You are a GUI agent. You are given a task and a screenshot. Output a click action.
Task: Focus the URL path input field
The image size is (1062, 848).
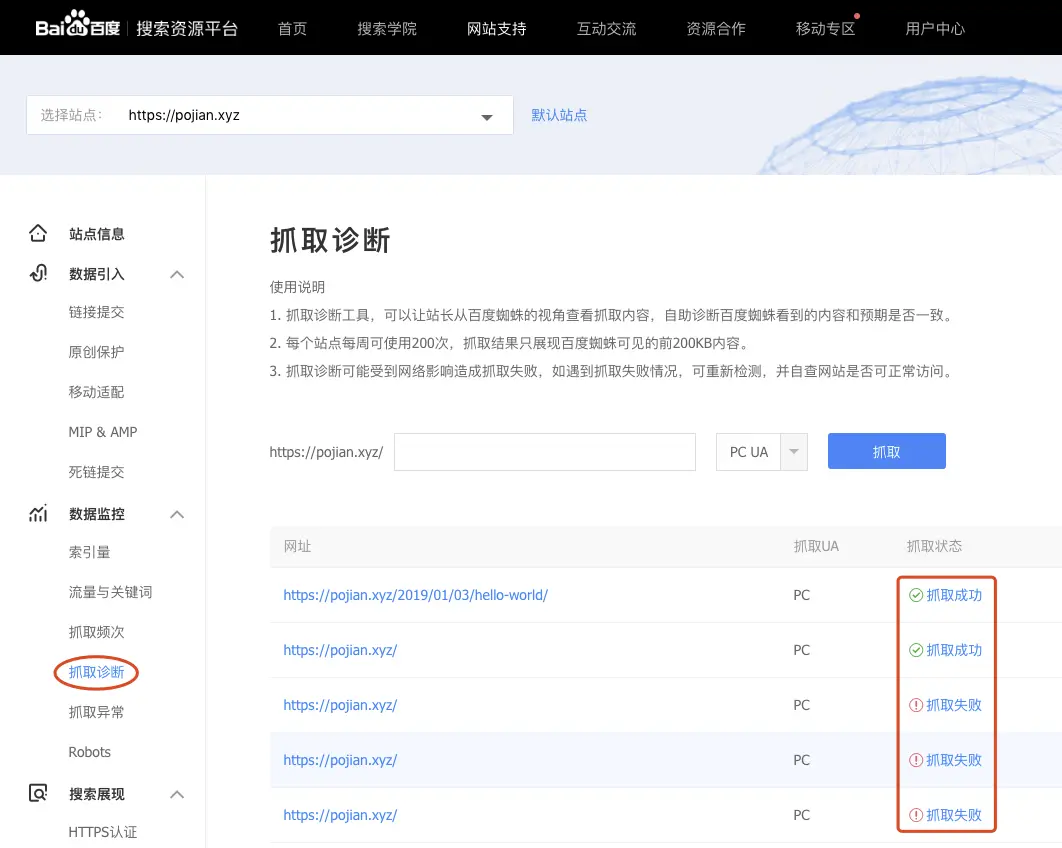point(545,452)
